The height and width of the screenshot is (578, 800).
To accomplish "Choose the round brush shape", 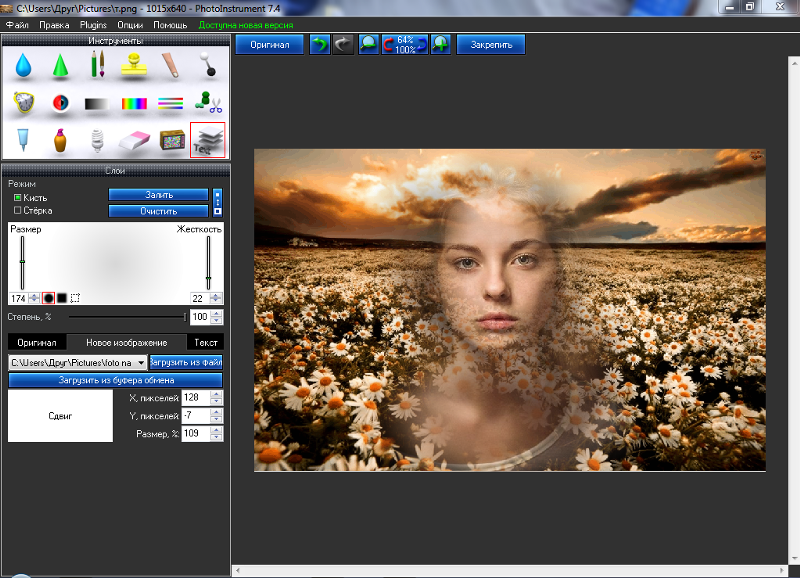I will 48,298.
